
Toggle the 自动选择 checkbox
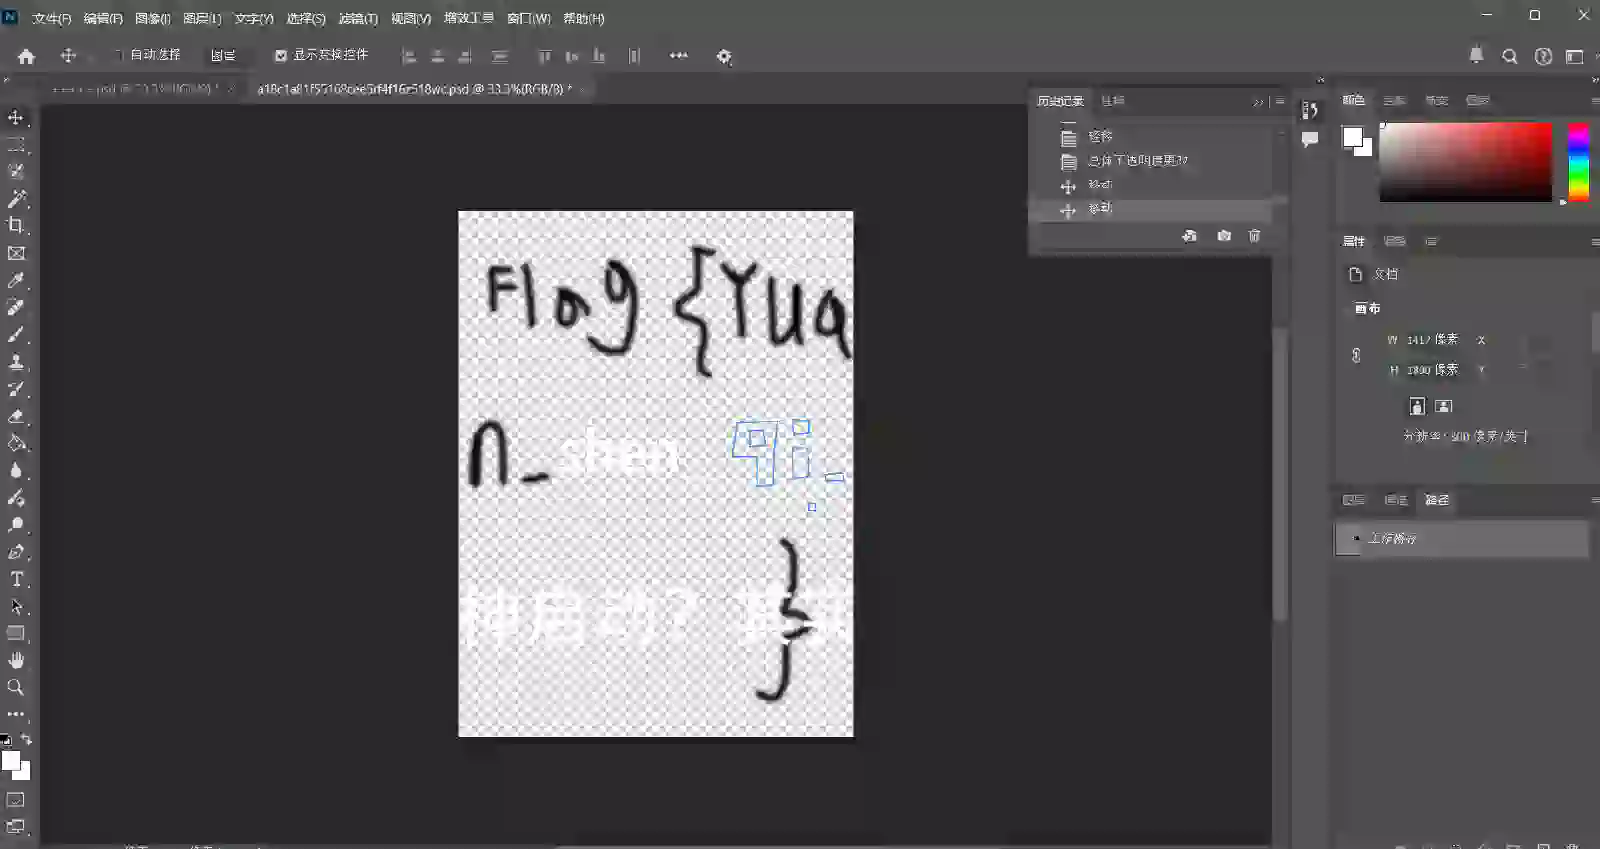[x=118, y=55]
